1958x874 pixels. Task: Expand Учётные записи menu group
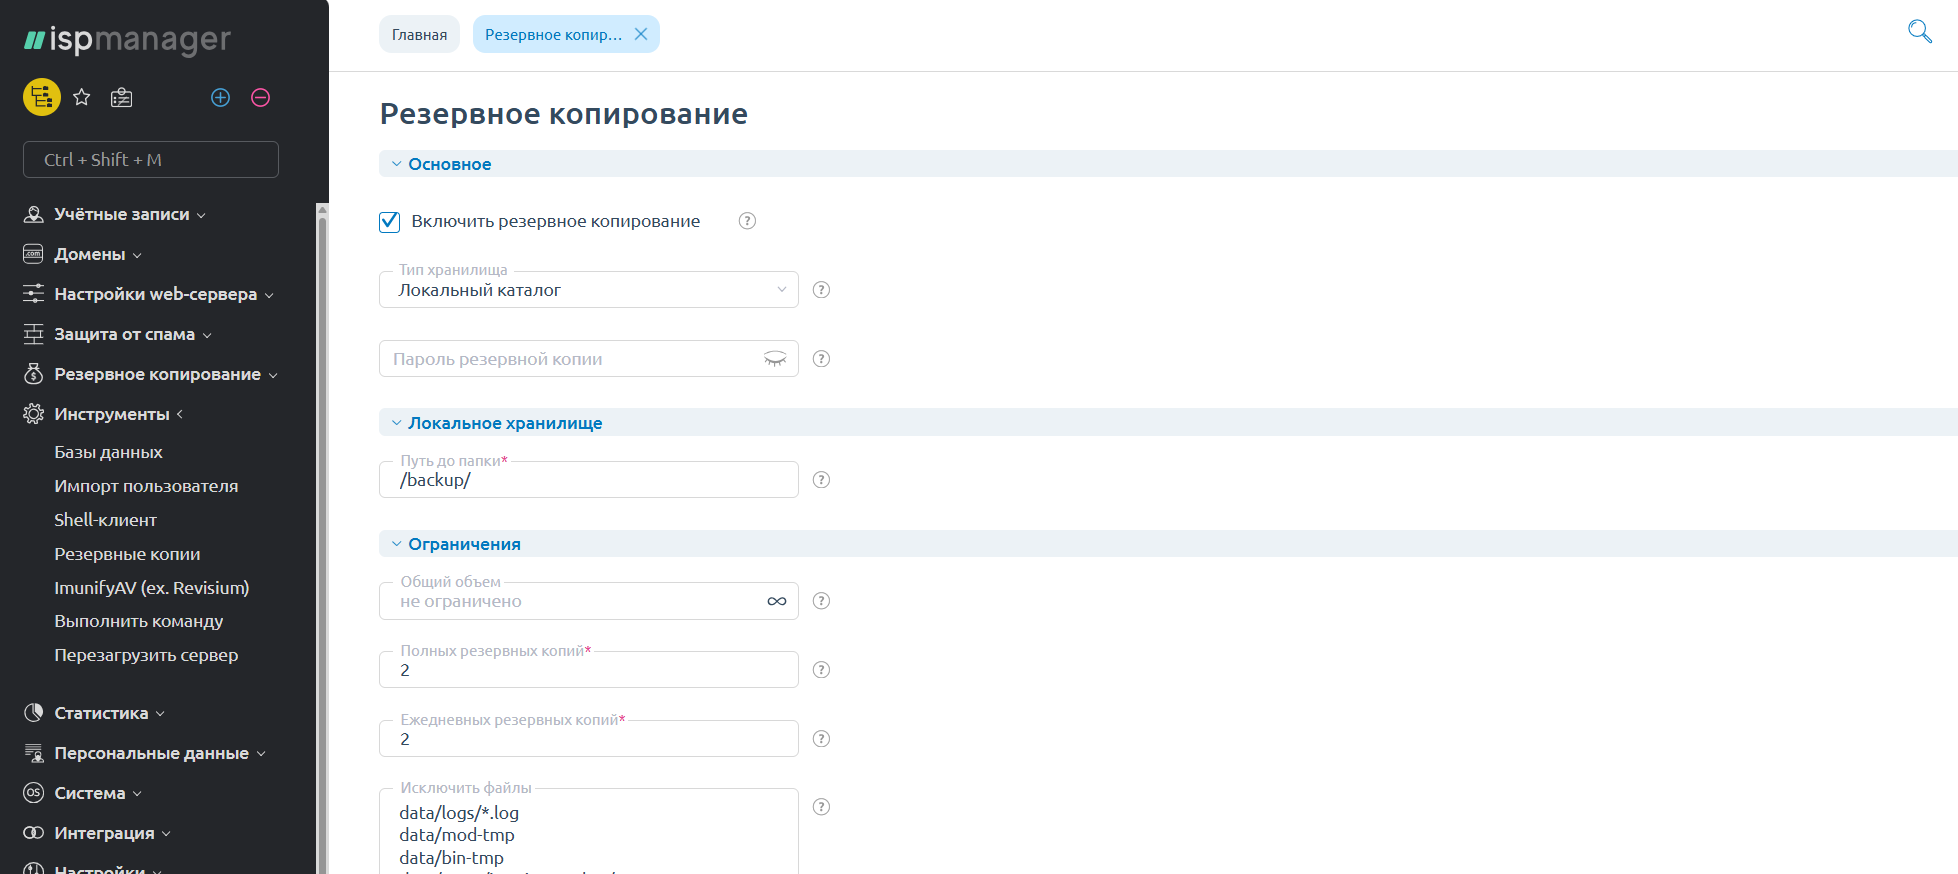point(121,214)
